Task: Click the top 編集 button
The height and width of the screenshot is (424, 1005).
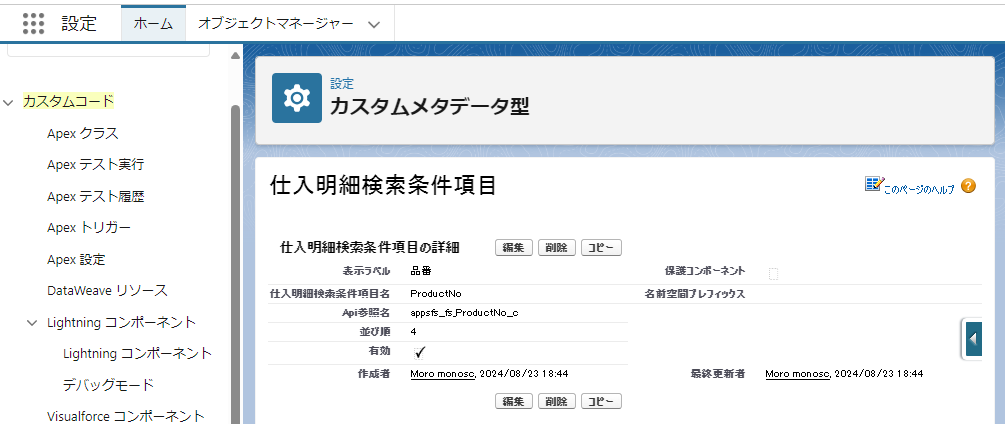Action: tap(513, 248)
